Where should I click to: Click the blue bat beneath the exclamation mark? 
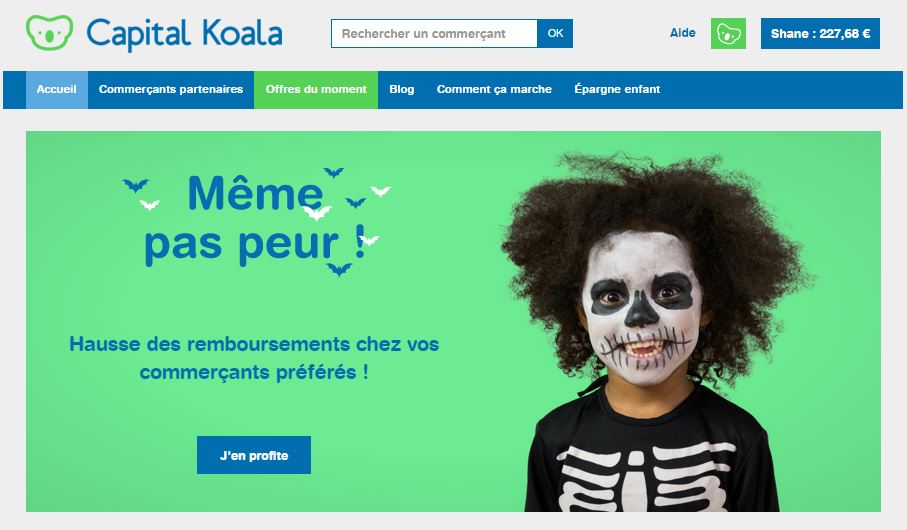[339, 269]
